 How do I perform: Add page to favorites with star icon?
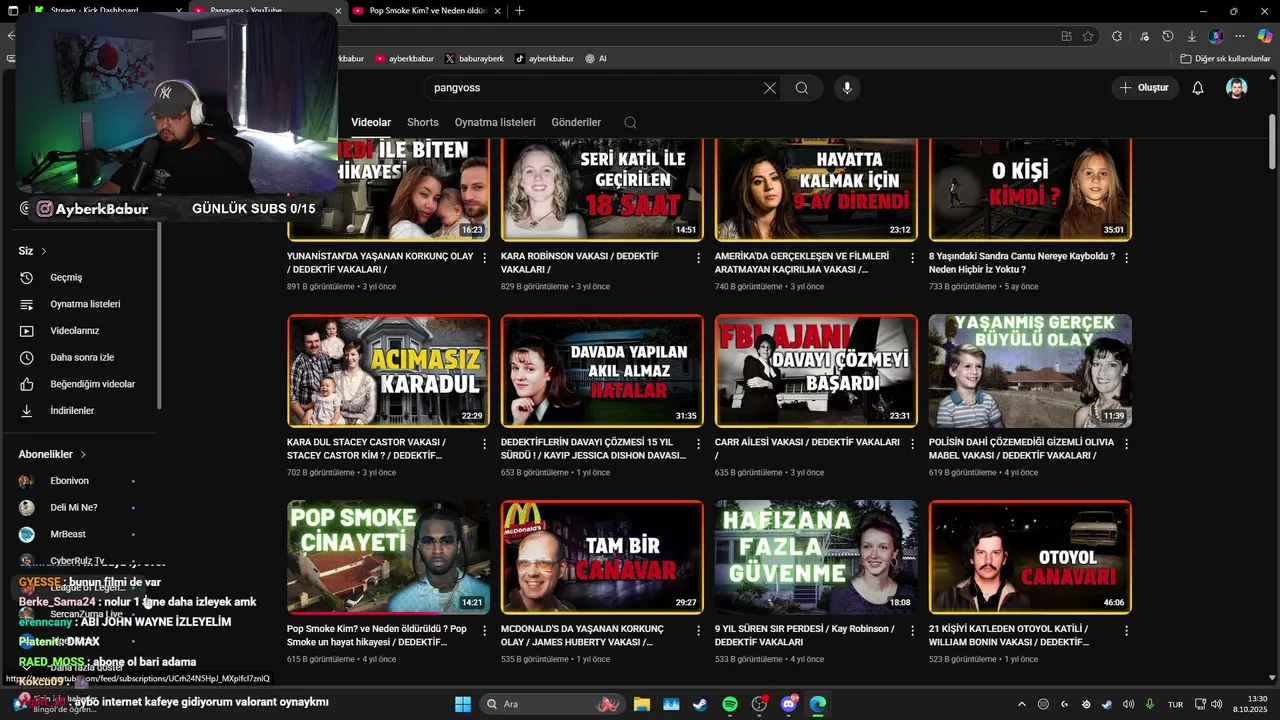click(x=1088, y=36)
